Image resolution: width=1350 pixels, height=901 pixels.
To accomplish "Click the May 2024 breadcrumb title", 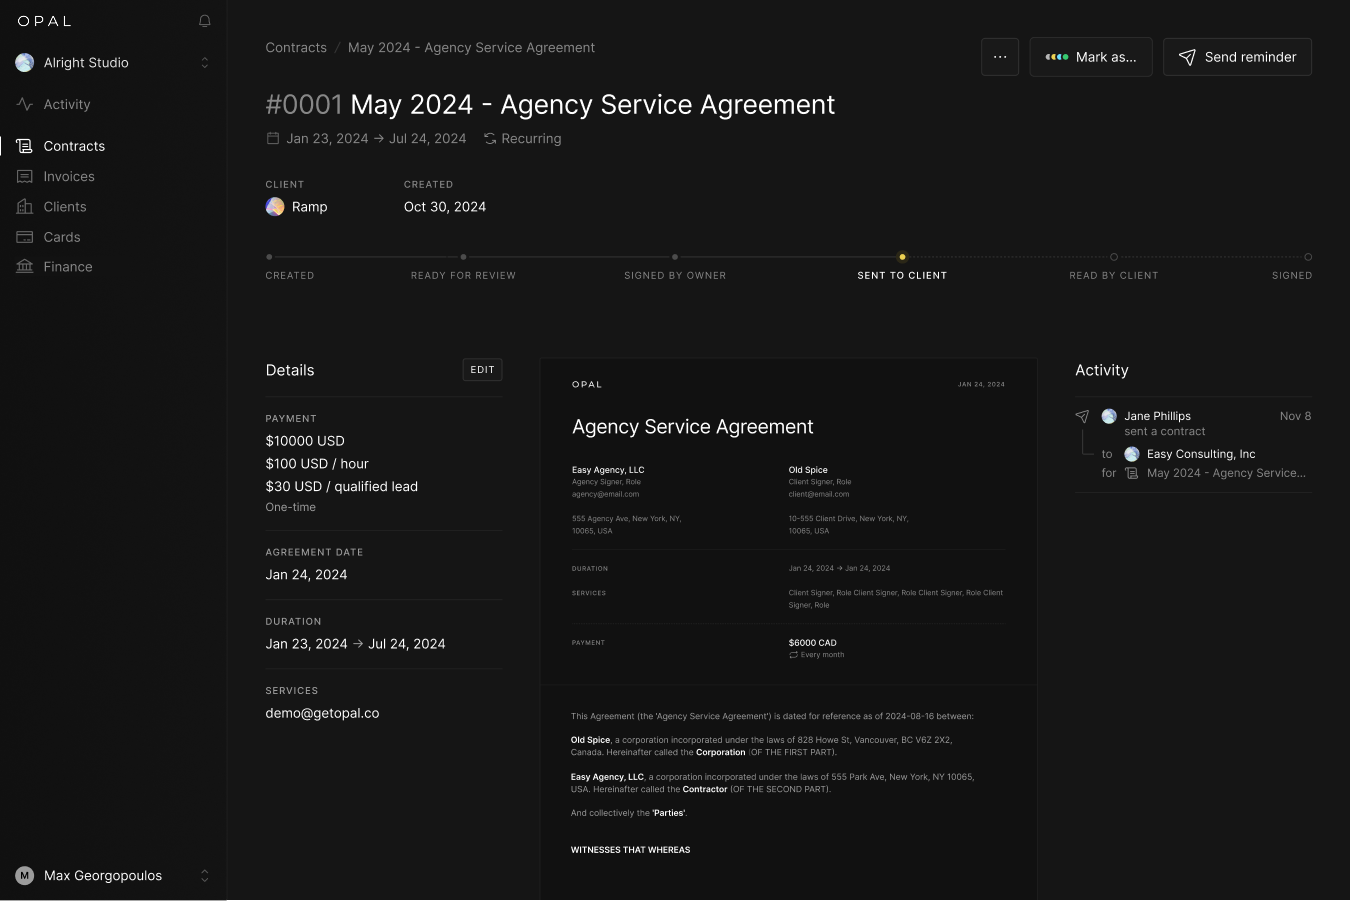I will pos(471,47).
